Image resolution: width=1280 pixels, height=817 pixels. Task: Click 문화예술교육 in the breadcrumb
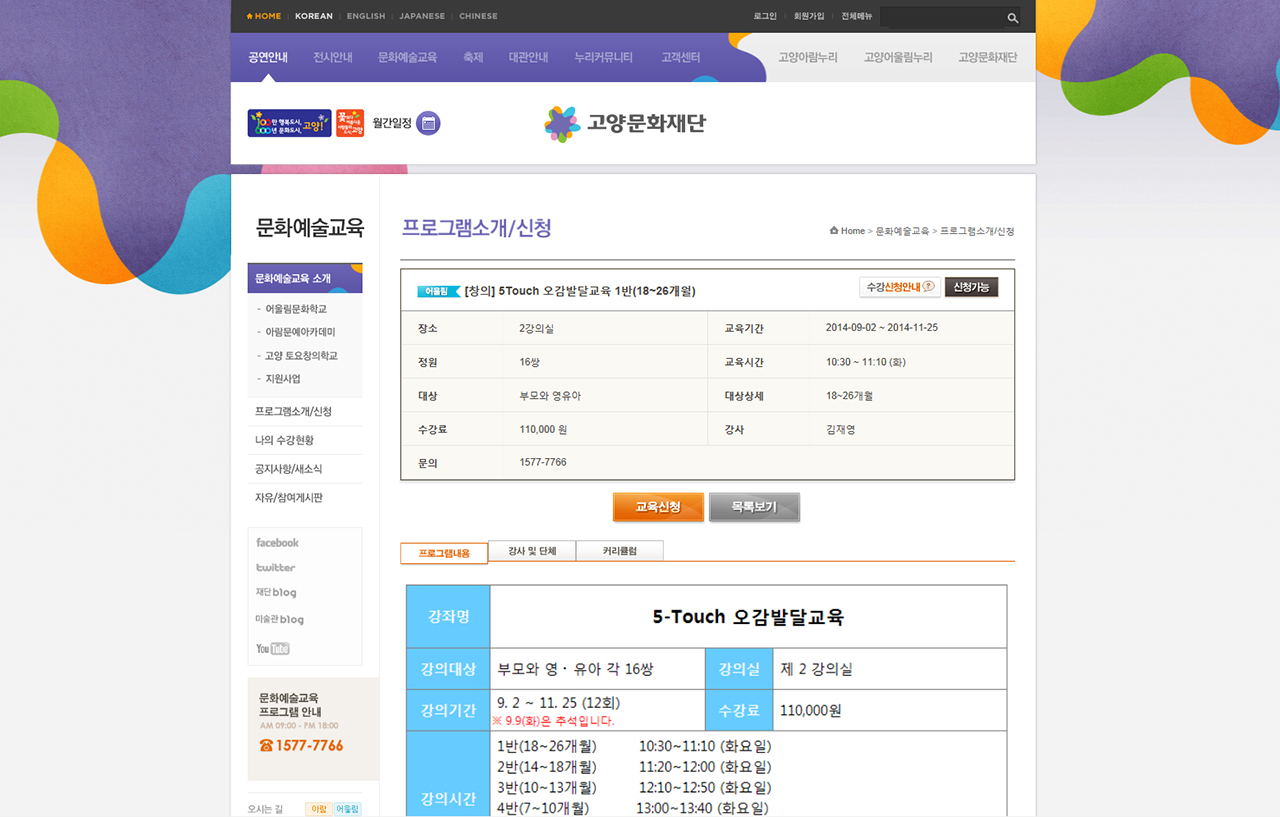click(902, 231)
